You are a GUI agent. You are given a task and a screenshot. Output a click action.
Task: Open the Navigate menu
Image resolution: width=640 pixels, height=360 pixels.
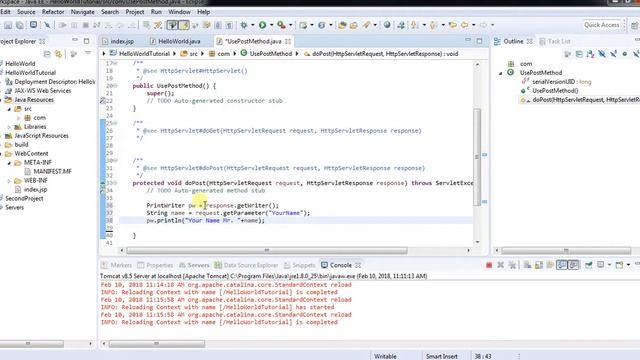coord(82,12)
